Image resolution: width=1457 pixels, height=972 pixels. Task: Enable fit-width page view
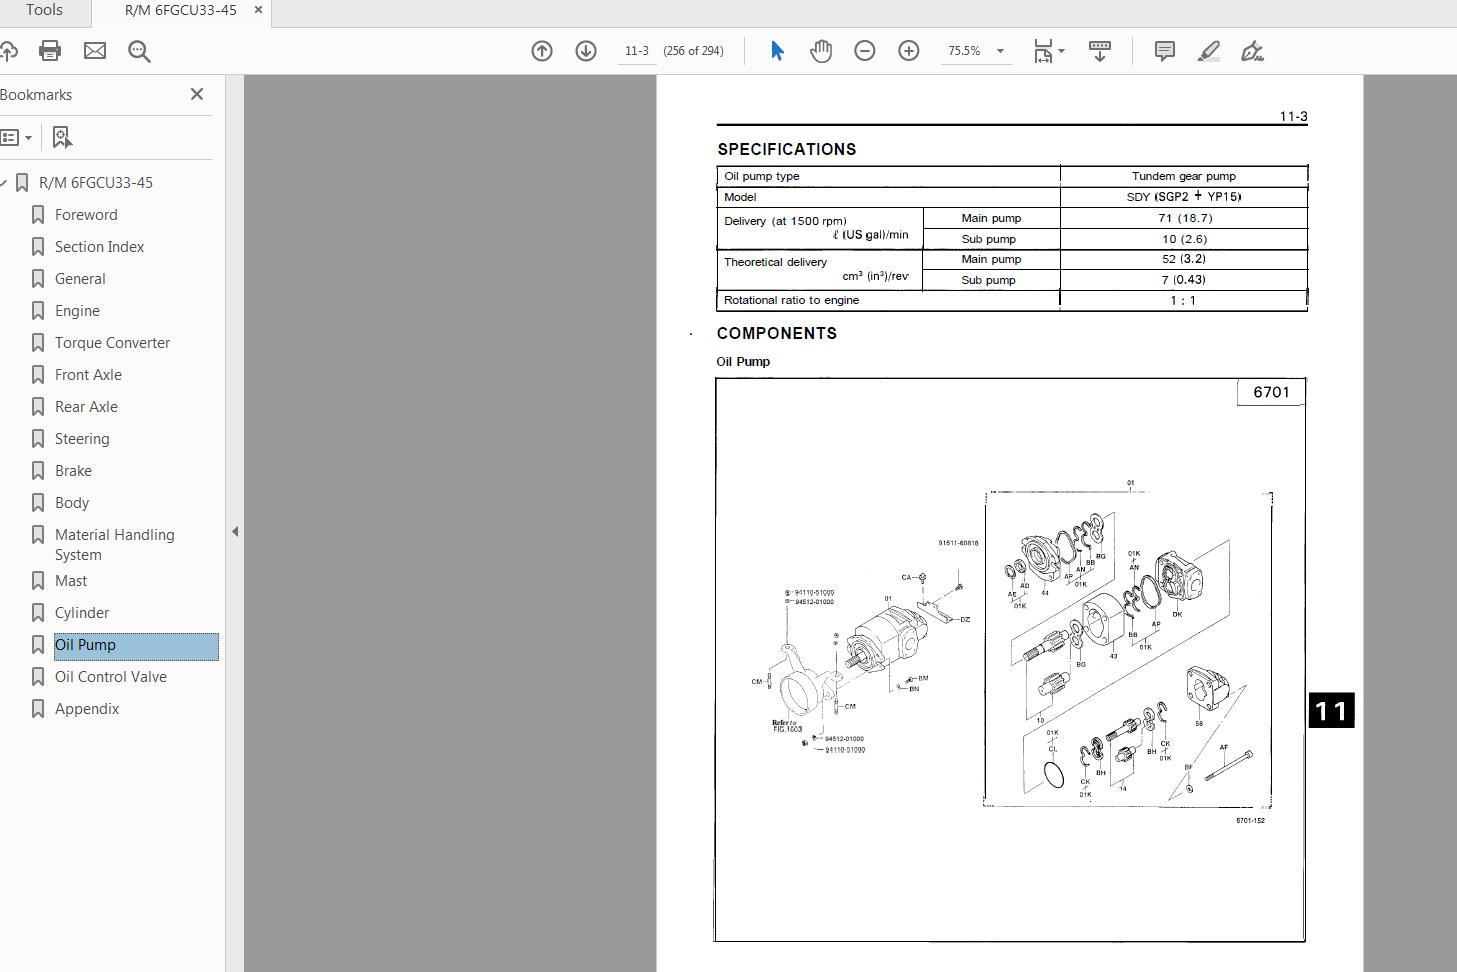point(1041,50)
